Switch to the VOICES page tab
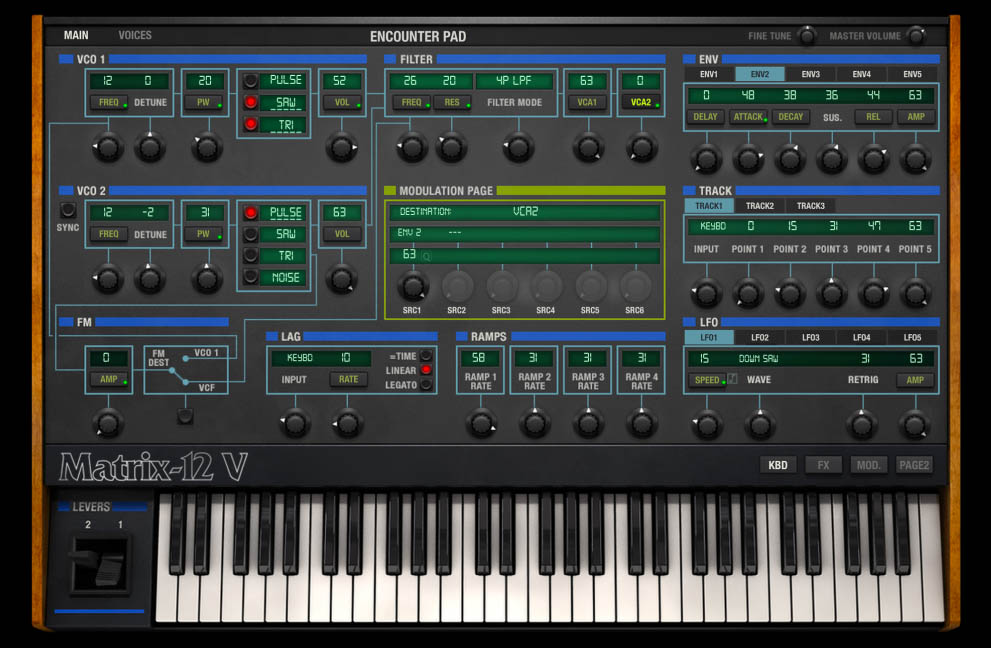This screenshot has width=991, height=648. coord(135,35)
